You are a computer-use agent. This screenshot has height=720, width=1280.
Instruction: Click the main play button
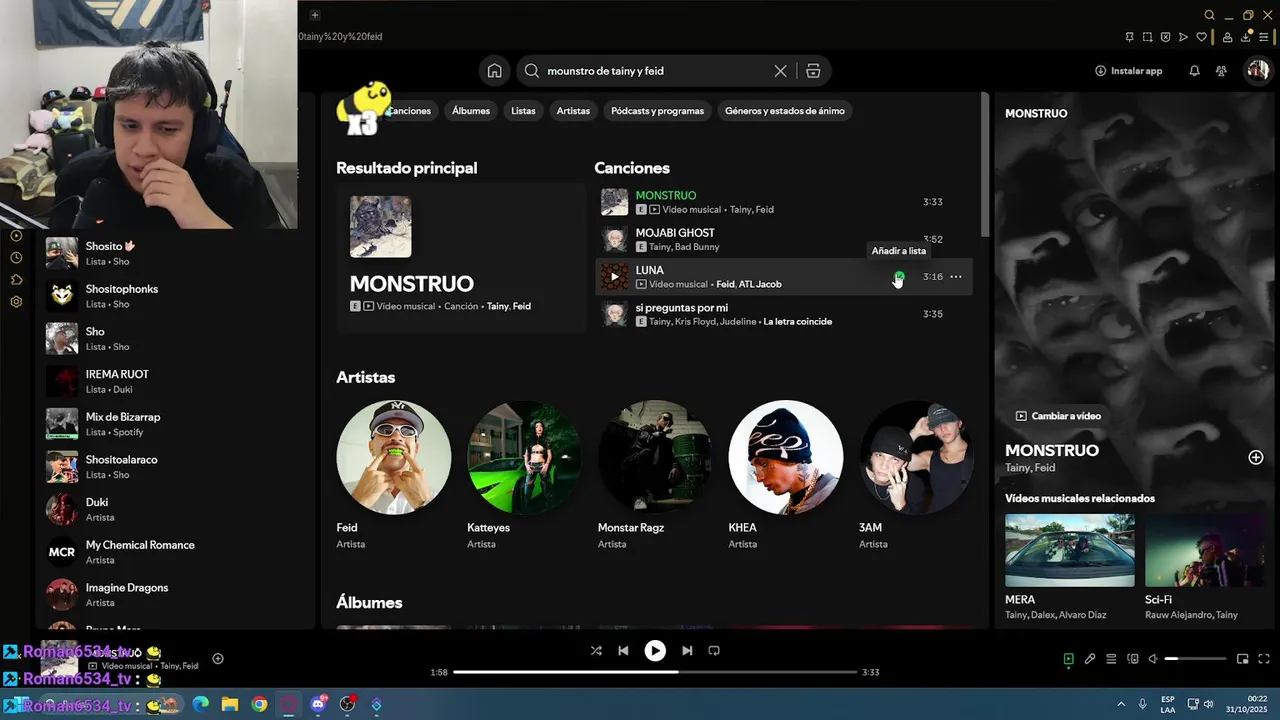(655, 650)
